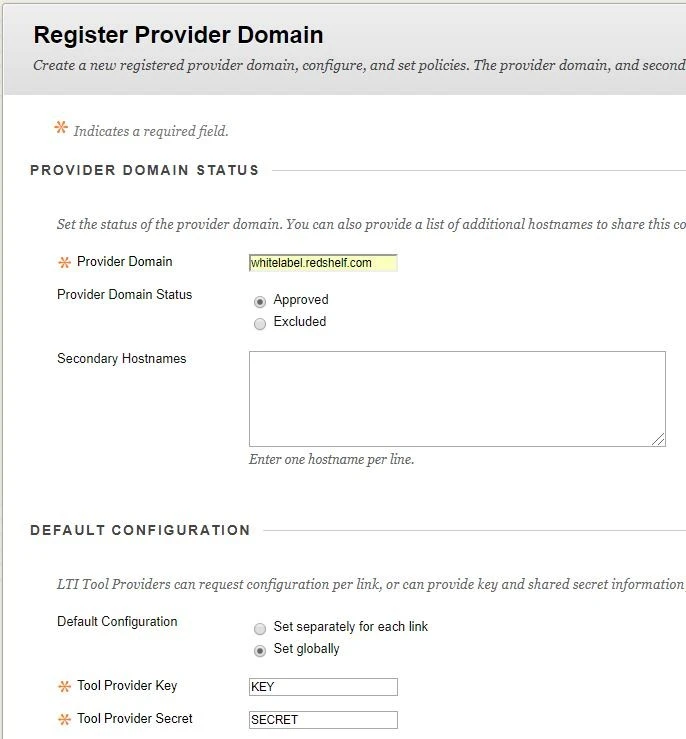Screen dimensions: 686x739
Task: Click the Provider Domain Status label
Action: pyautogui.click(x=125, y=295)
